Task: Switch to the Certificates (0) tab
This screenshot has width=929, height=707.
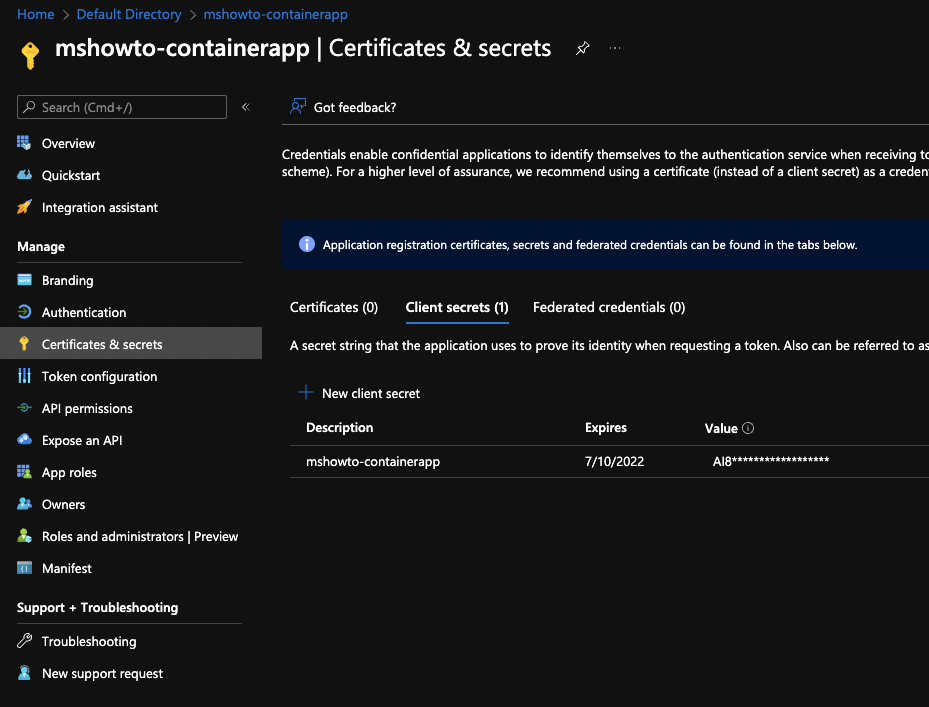Action: pyautogui.click(x=334, y=308)
